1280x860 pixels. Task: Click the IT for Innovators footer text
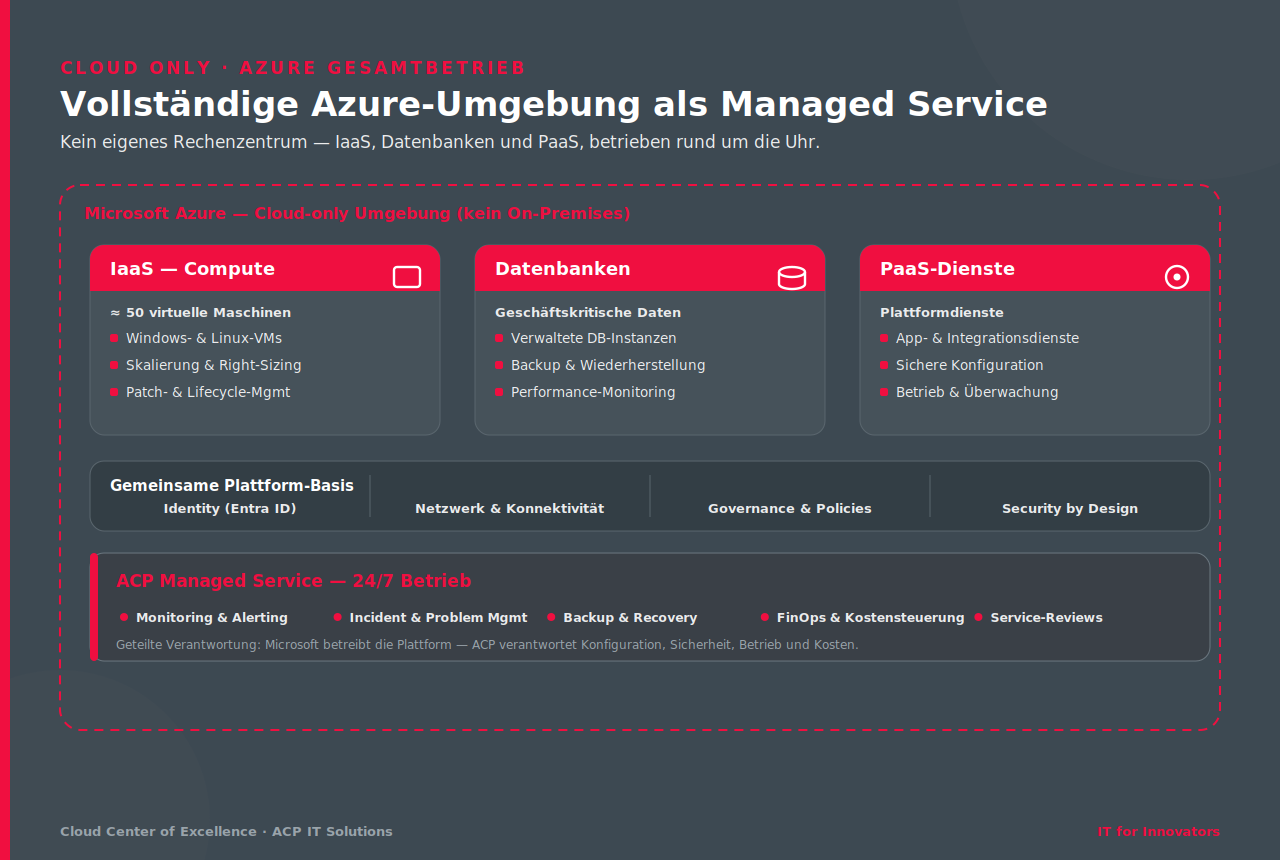pyautogui.click(x=1159, y=831)
